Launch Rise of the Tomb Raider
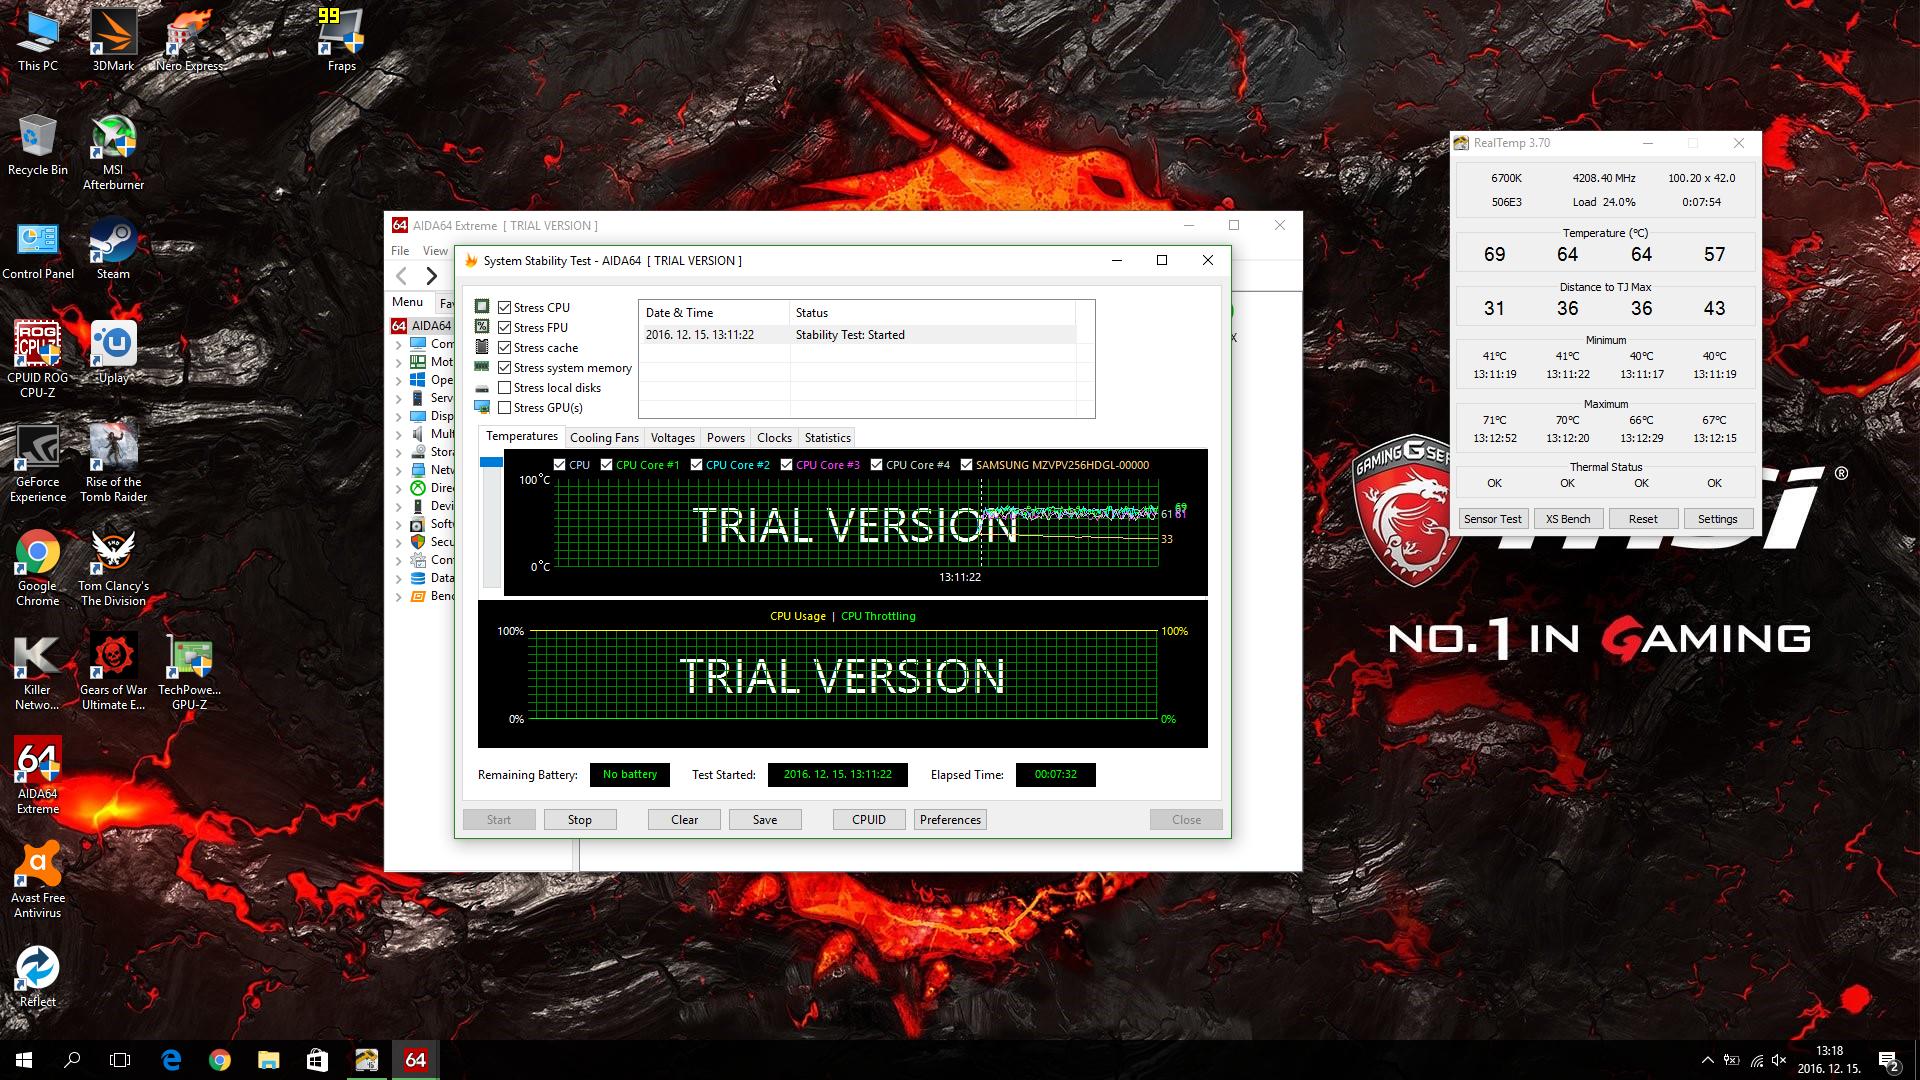This screenshot has width=1920, height=1080. (x=113, y=463)
